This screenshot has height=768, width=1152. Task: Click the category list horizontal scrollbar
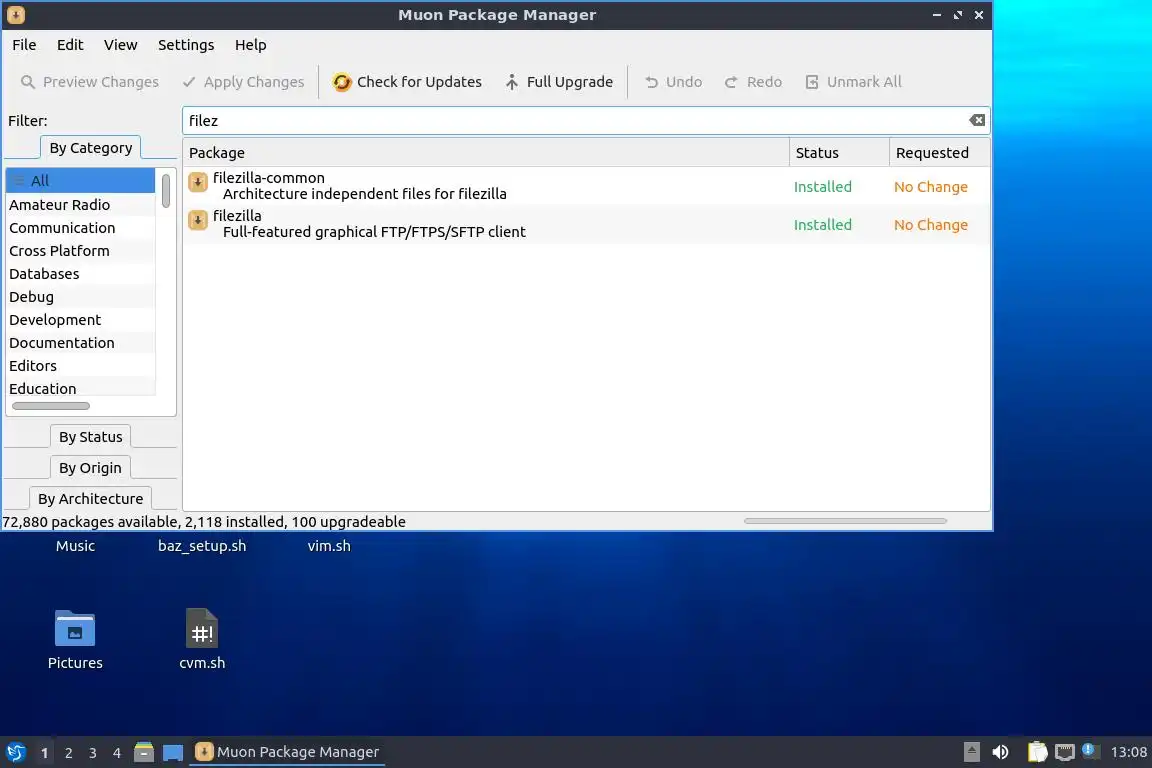coord(51,406)
